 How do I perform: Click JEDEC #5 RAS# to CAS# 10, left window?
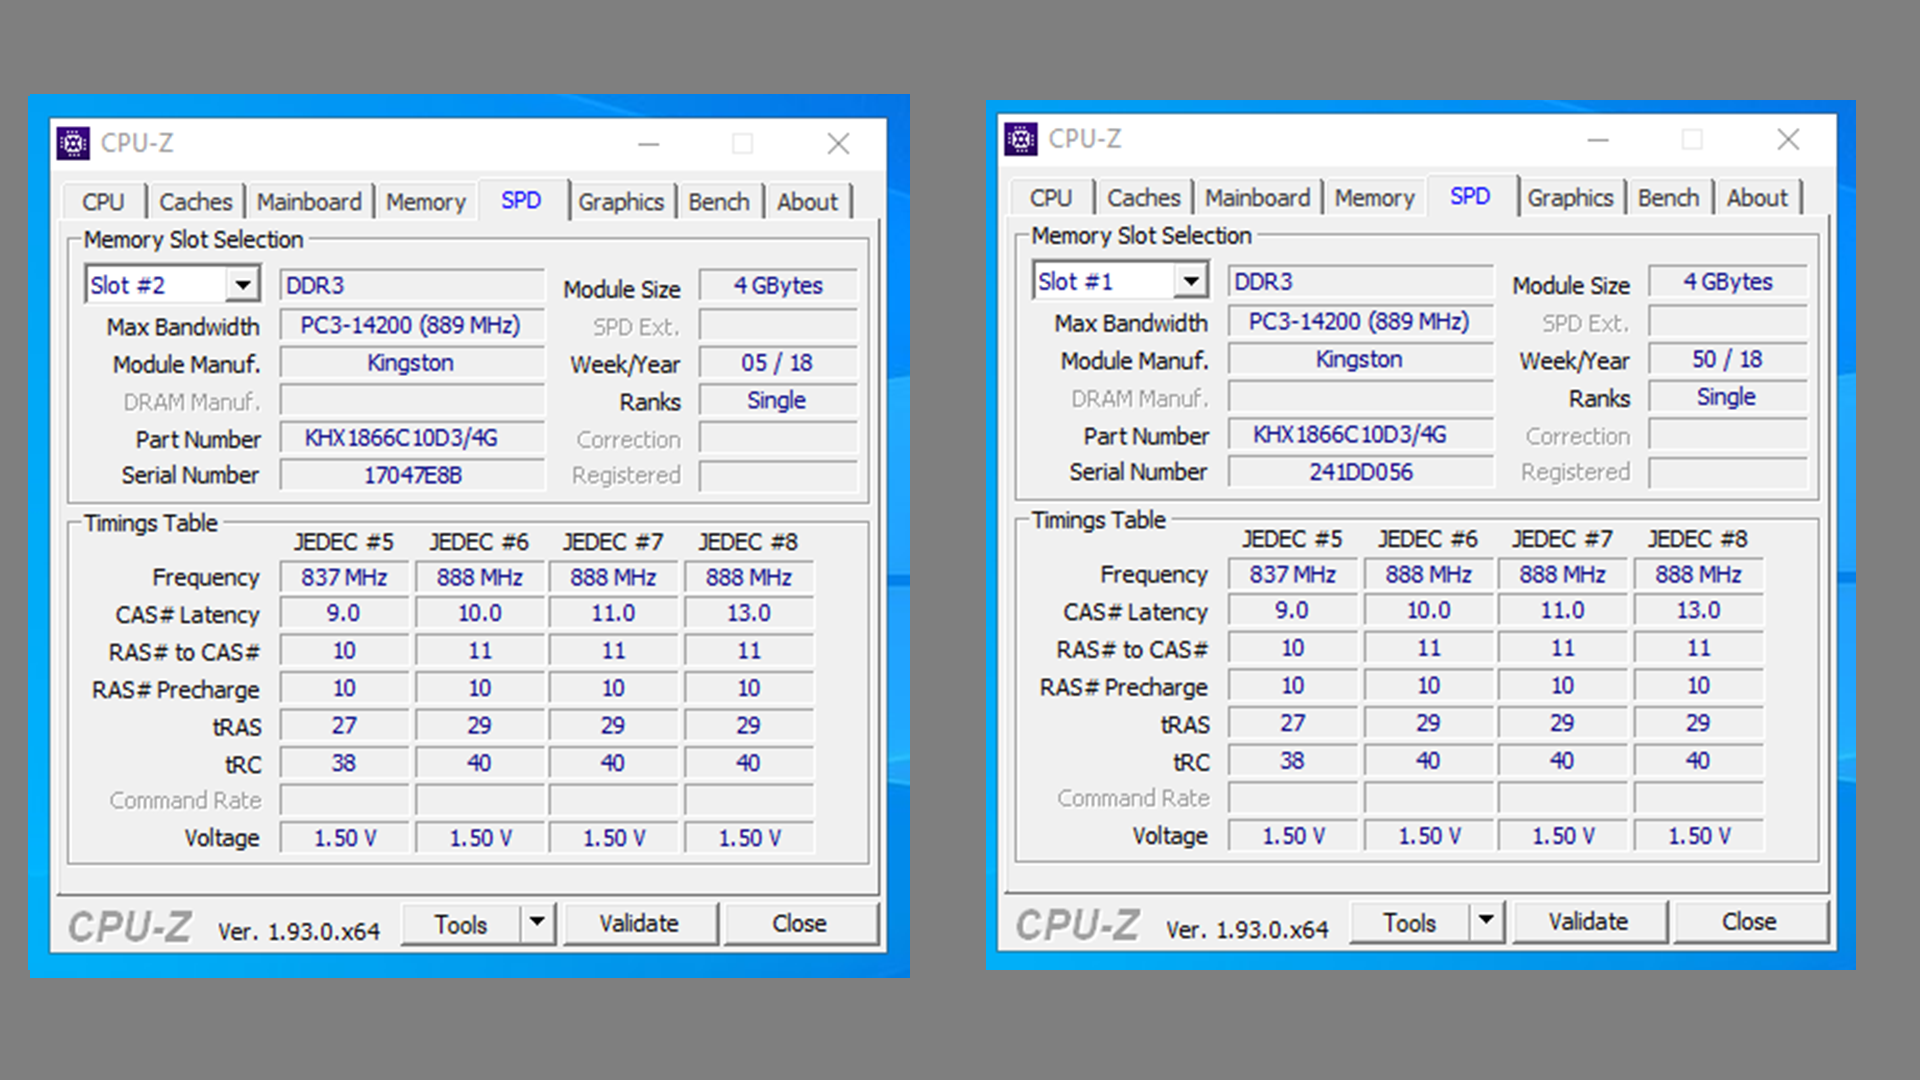tap(344, 651)
